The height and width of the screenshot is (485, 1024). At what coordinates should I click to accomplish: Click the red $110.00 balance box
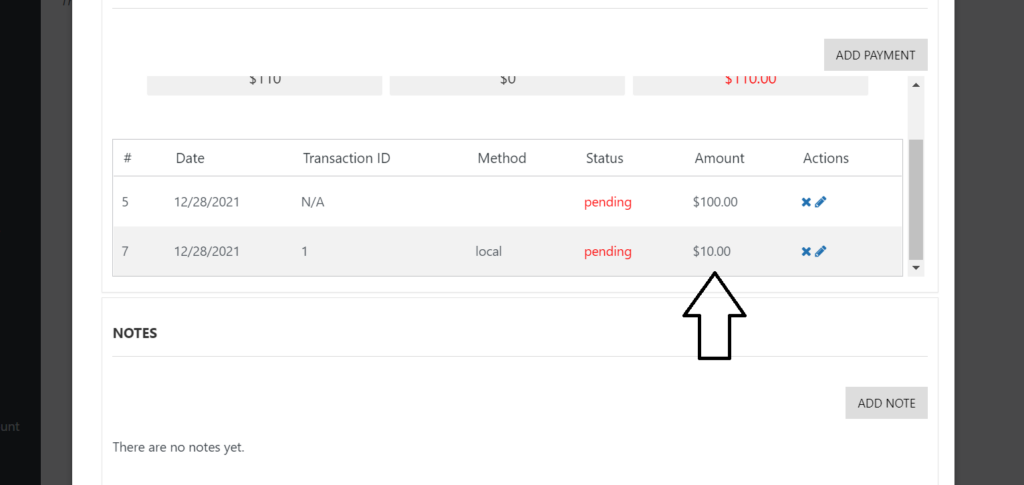tap(750, 85)
